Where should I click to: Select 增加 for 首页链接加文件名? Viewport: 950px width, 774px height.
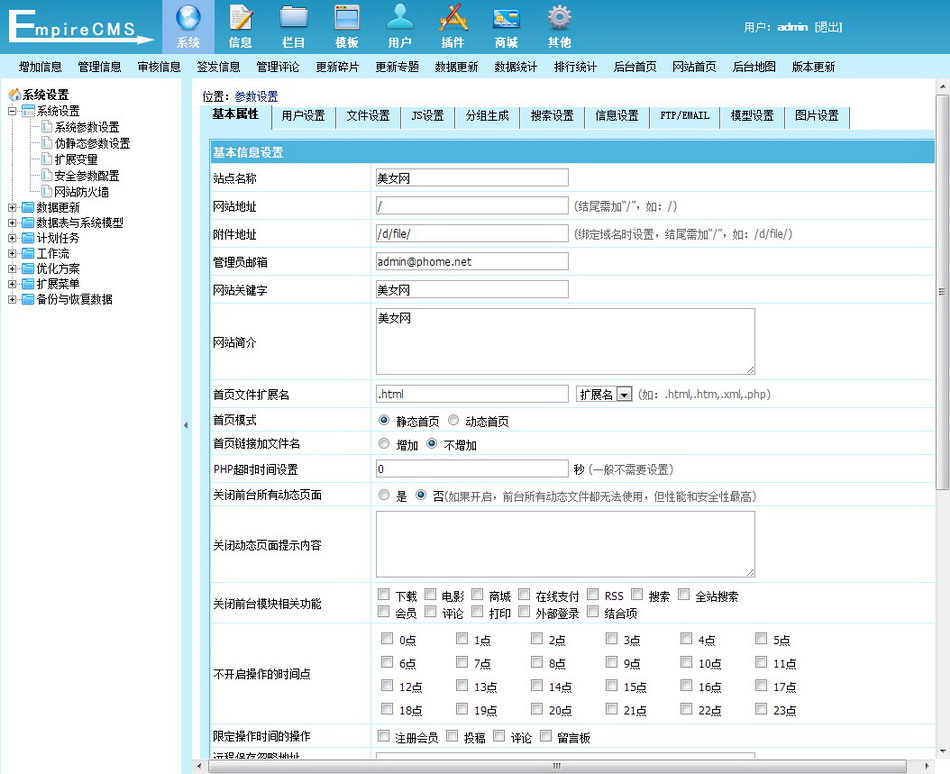[x=384, y=444]
